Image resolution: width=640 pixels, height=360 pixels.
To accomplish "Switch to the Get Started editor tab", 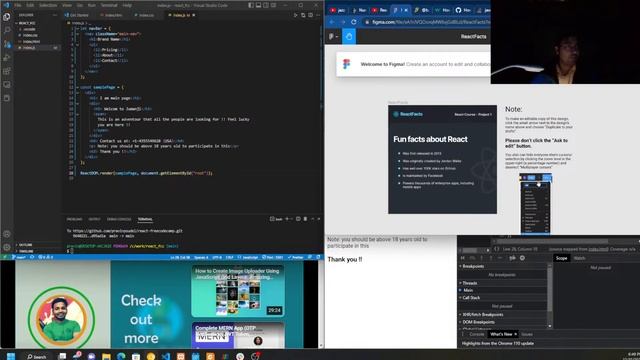I will 77,15.
